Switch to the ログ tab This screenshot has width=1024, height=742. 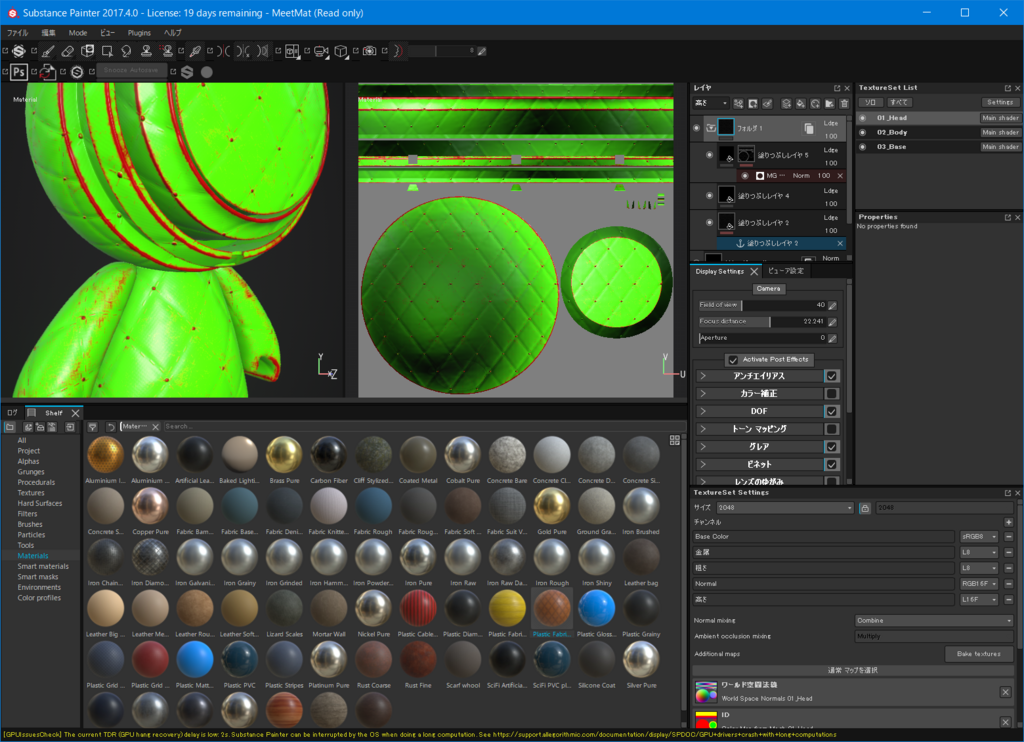[12, 413]
